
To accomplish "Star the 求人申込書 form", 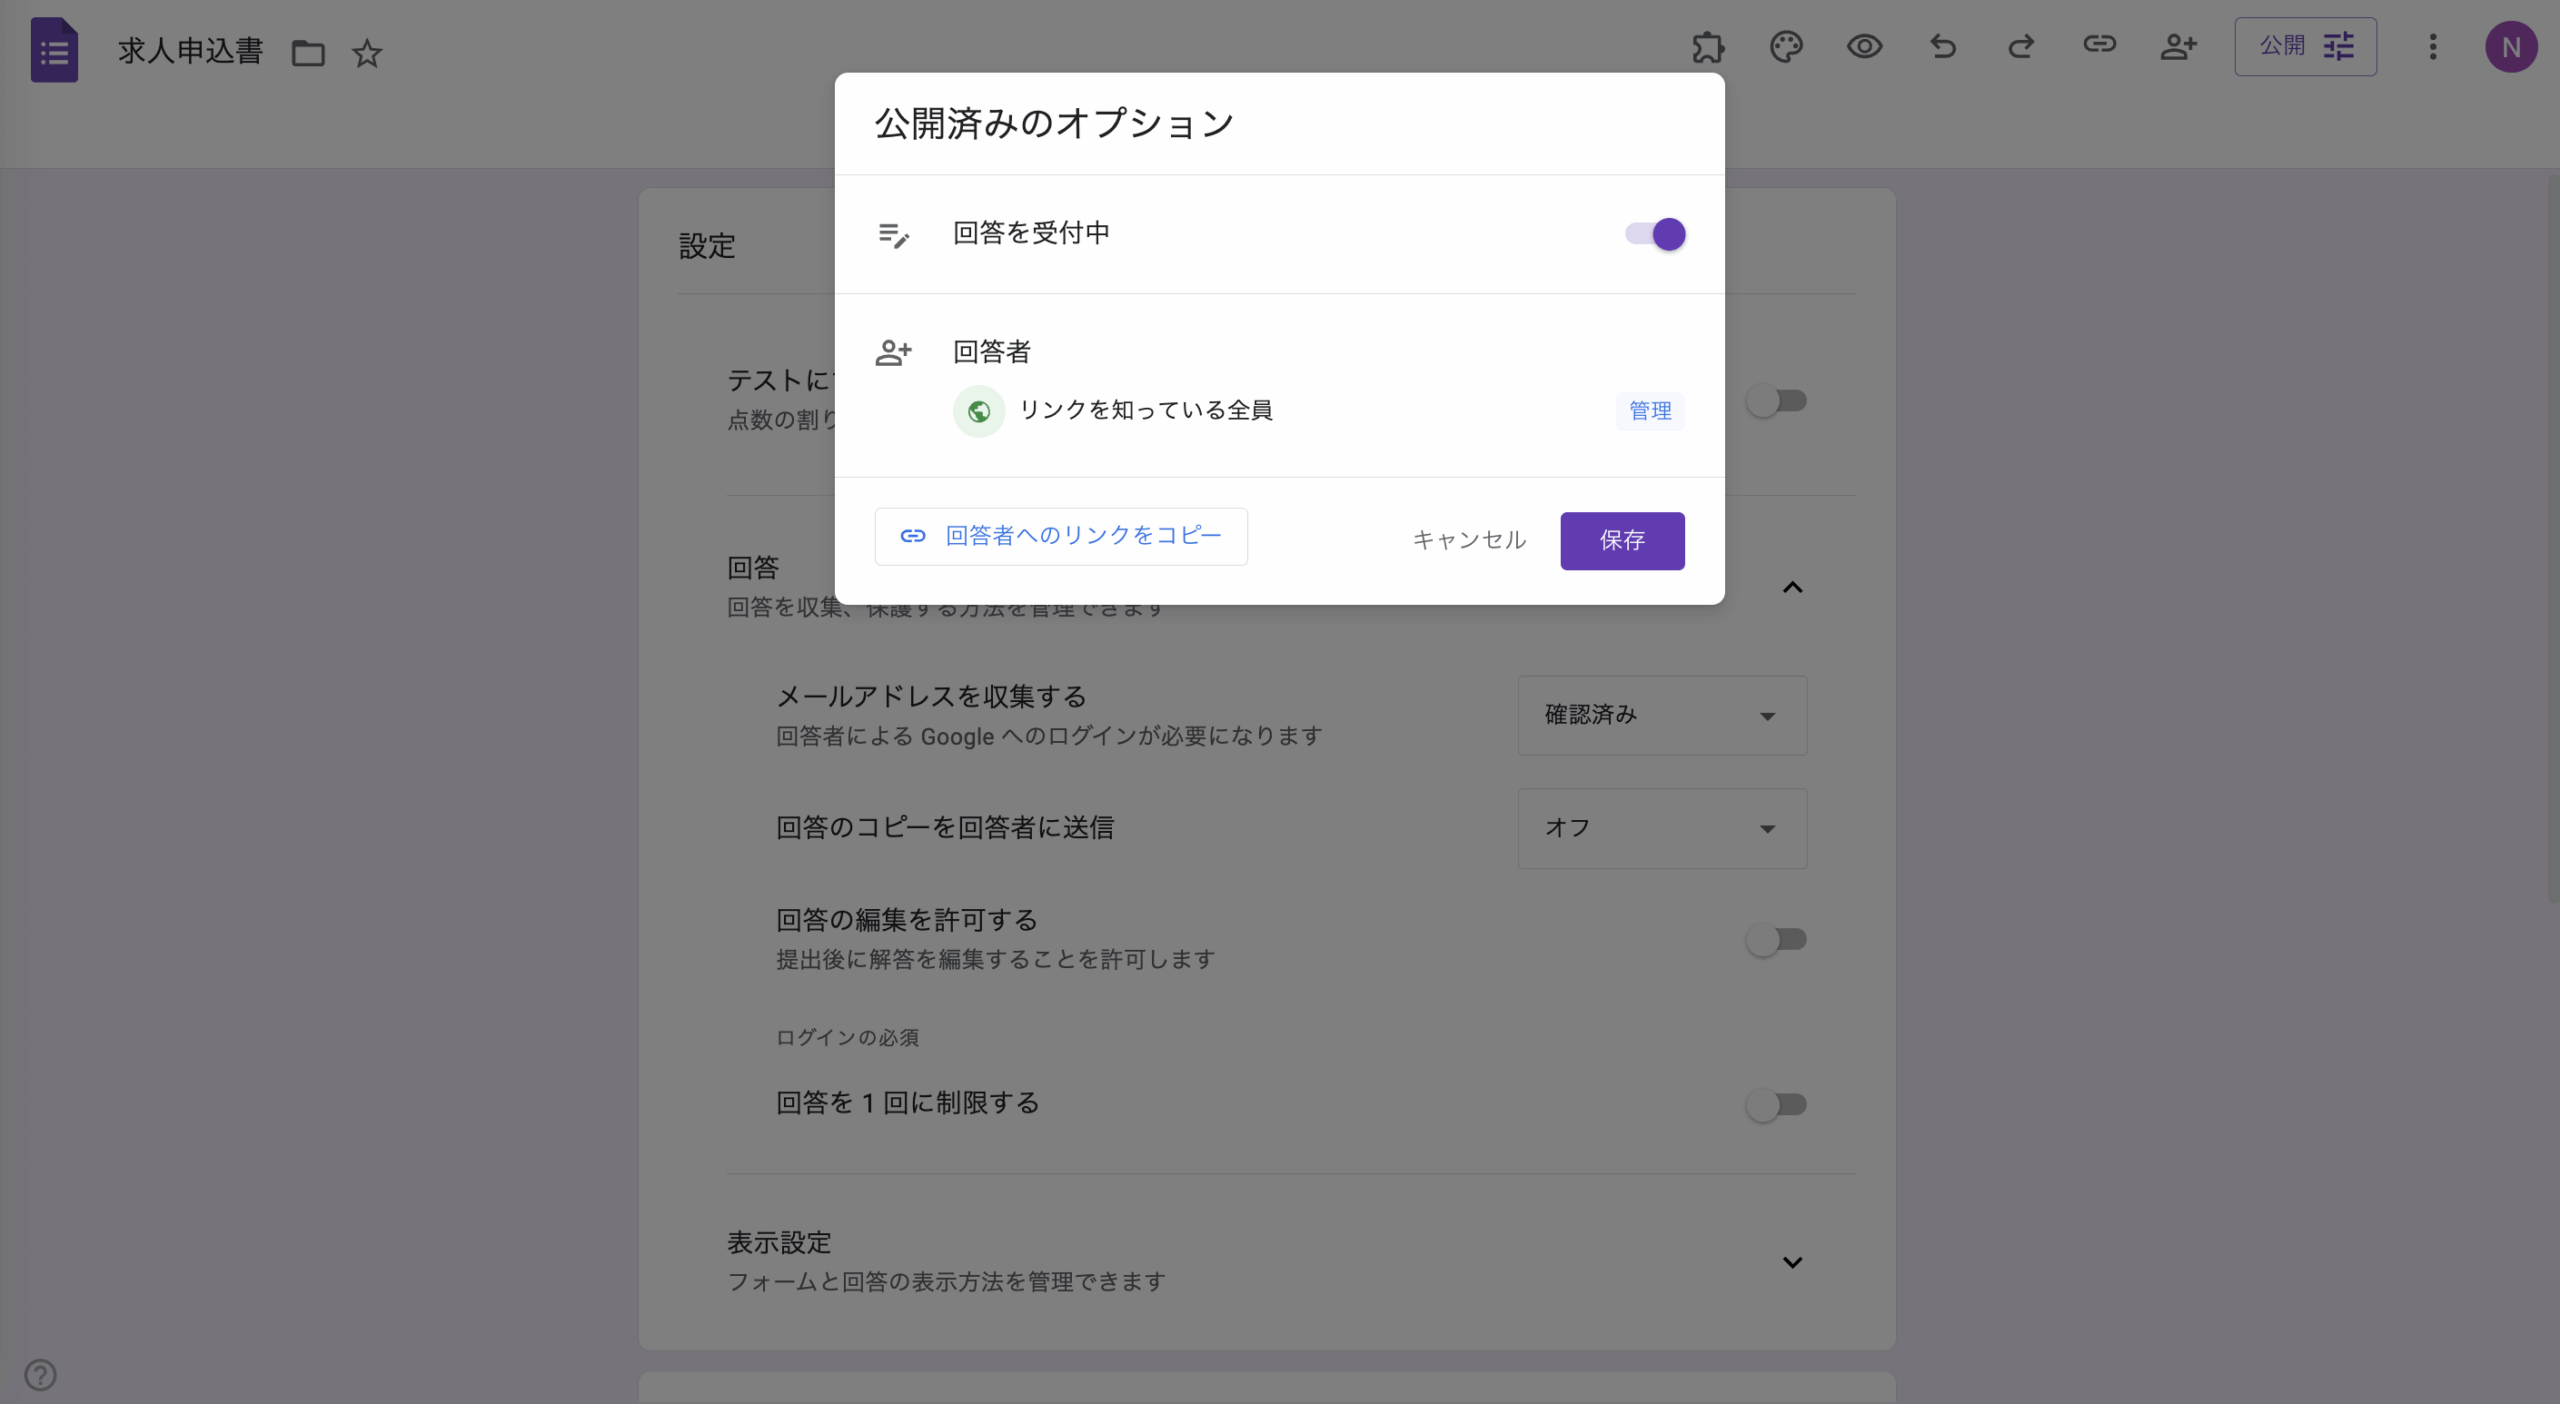I will point(367,53).
